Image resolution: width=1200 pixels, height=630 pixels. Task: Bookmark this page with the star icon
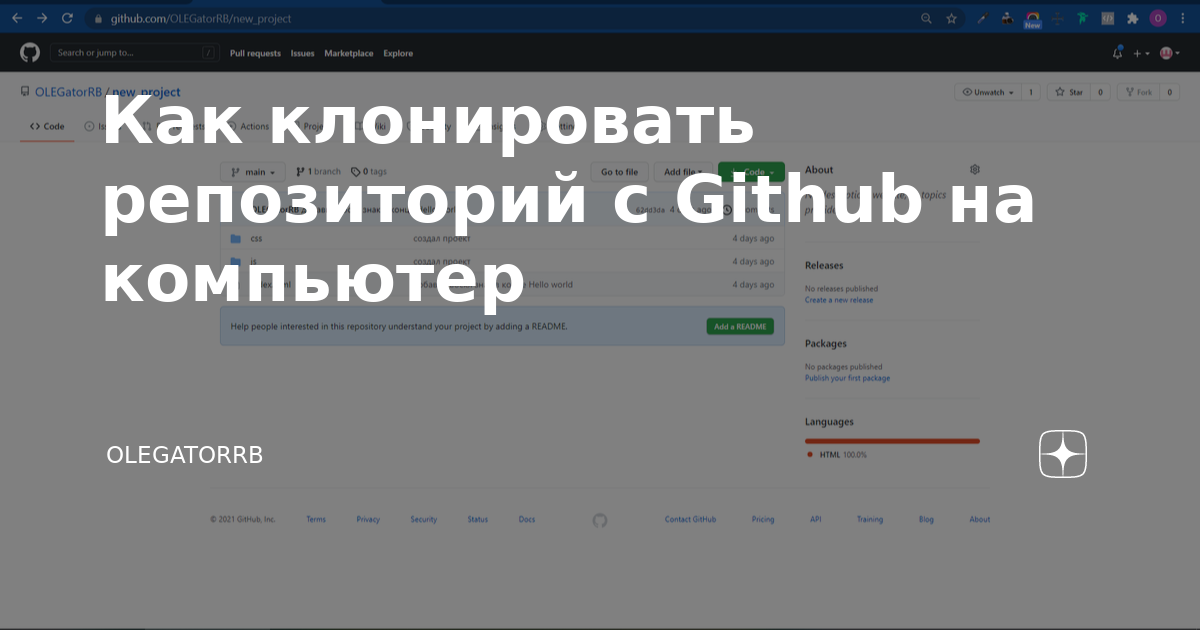951,18
